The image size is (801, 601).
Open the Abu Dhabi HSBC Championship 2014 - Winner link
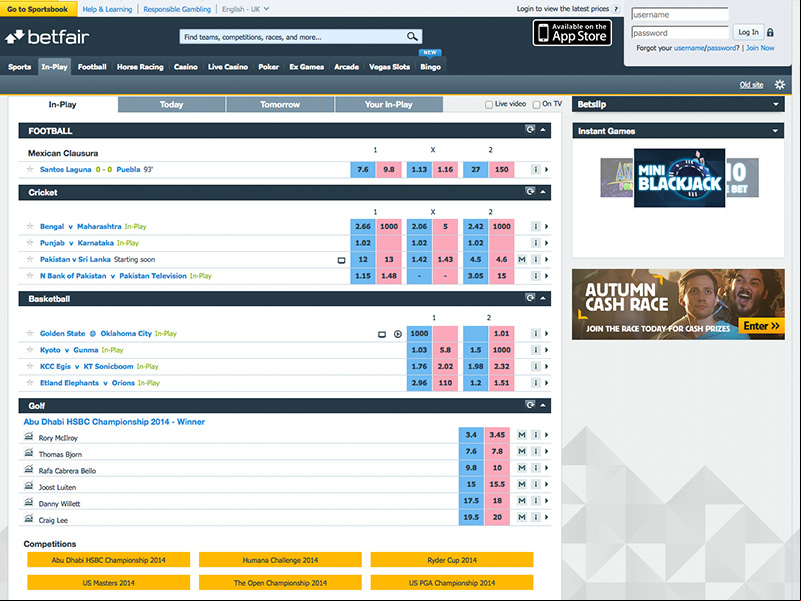(114, 422)
